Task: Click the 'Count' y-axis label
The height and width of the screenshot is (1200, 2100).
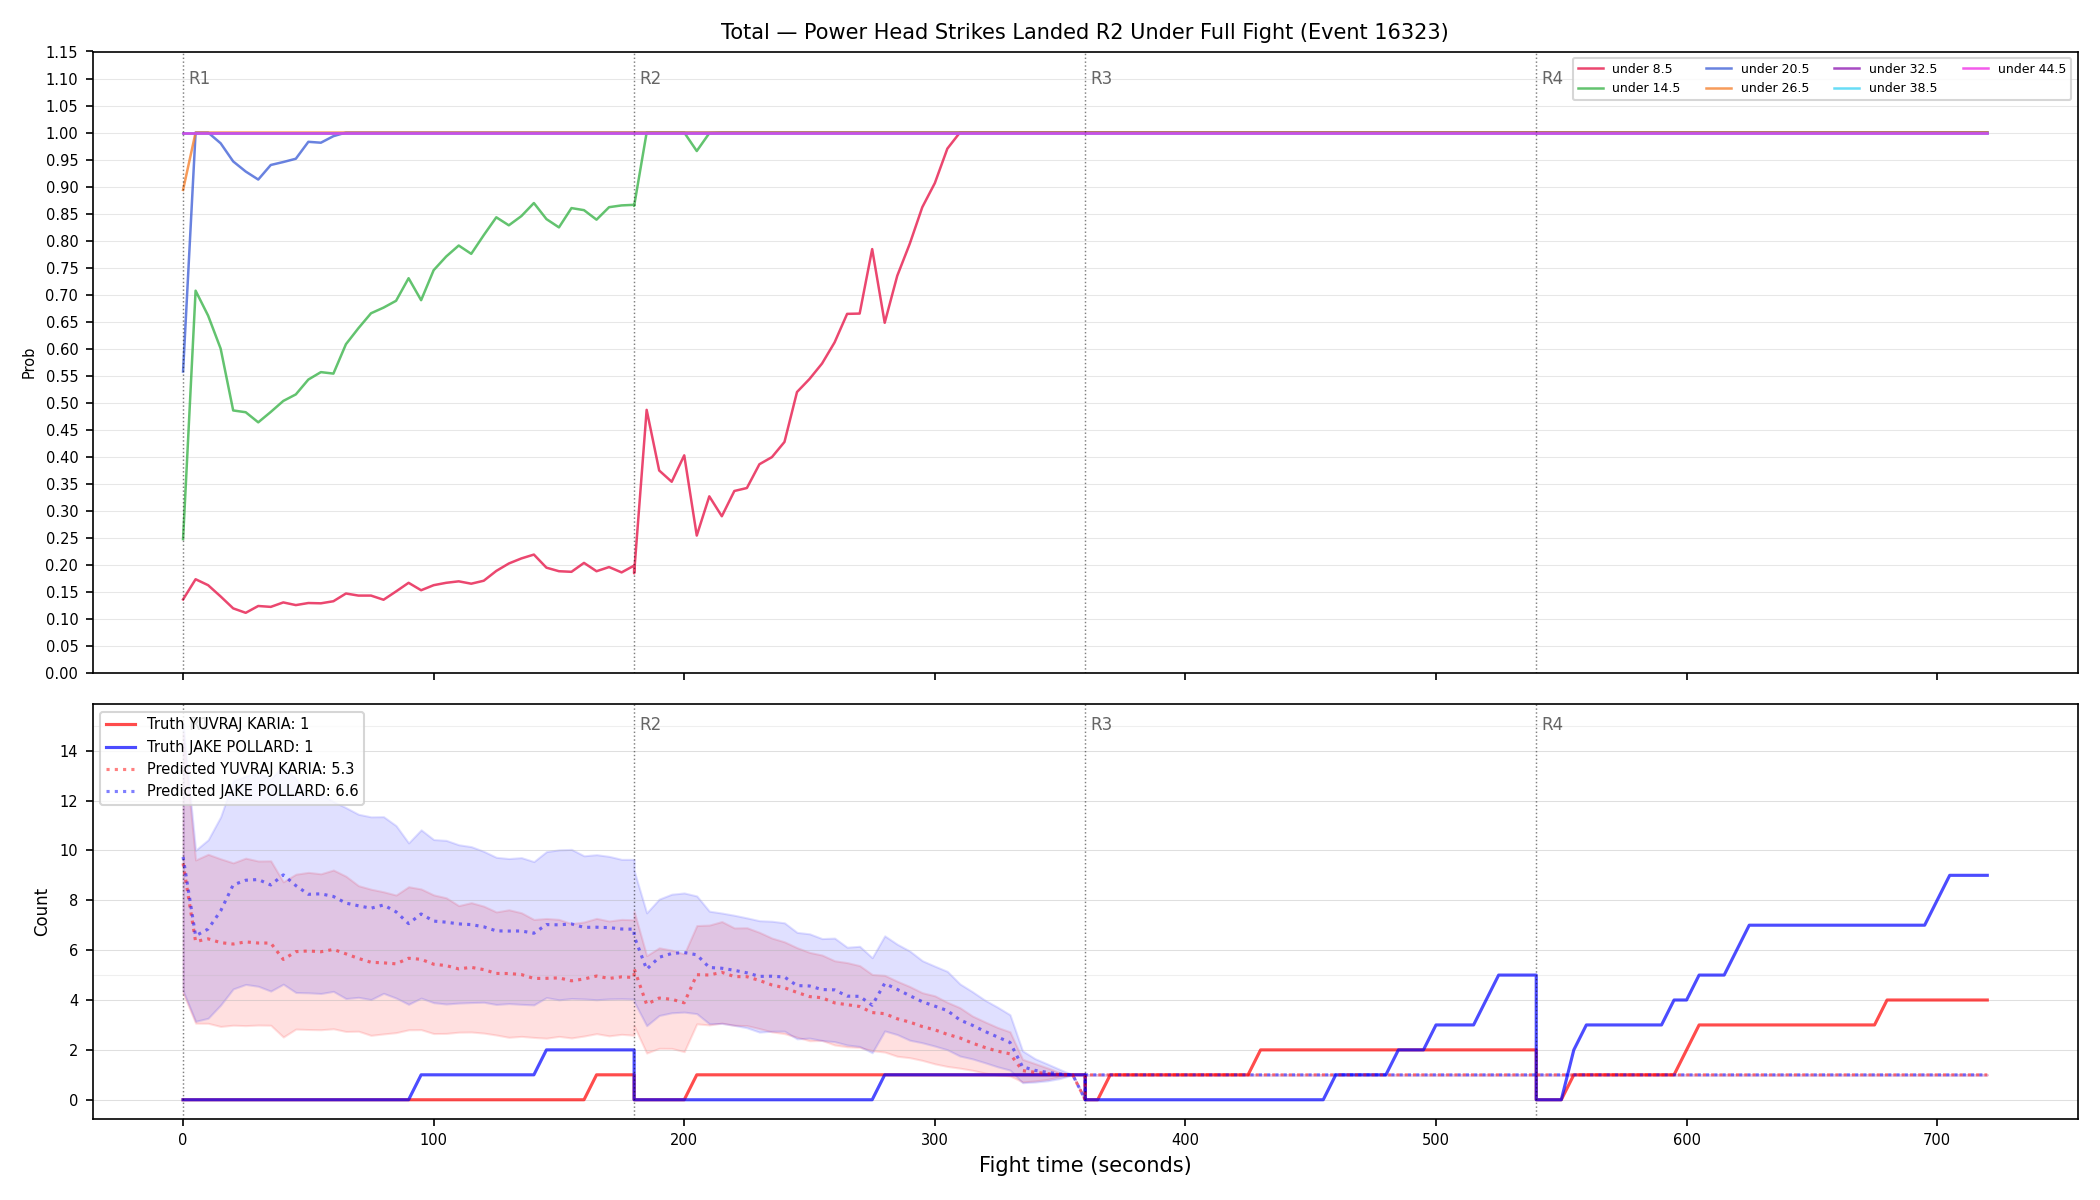Action: click(x=41, y=912)
